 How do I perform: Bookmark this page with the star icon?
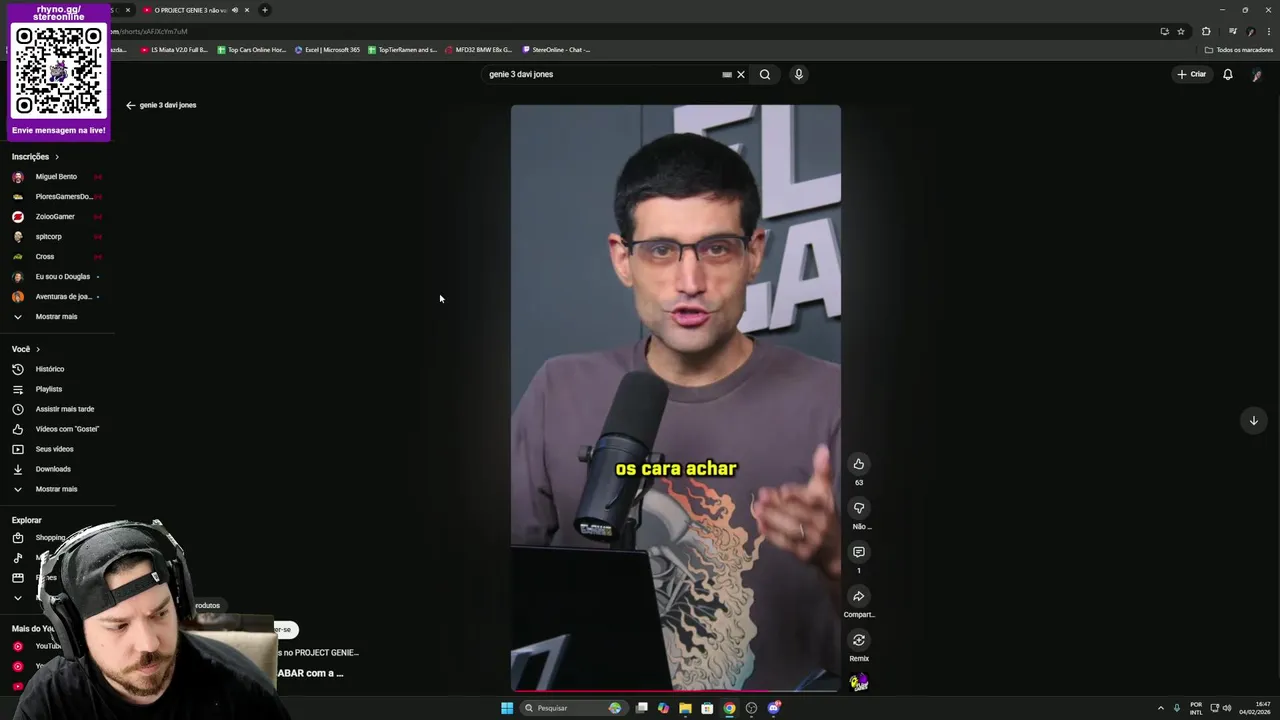[1181, 31]
